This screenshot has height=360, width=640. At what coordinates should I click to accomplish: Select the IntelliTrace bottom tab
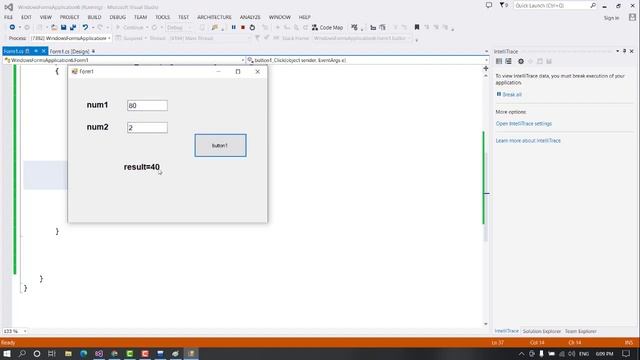pos(507,331)
